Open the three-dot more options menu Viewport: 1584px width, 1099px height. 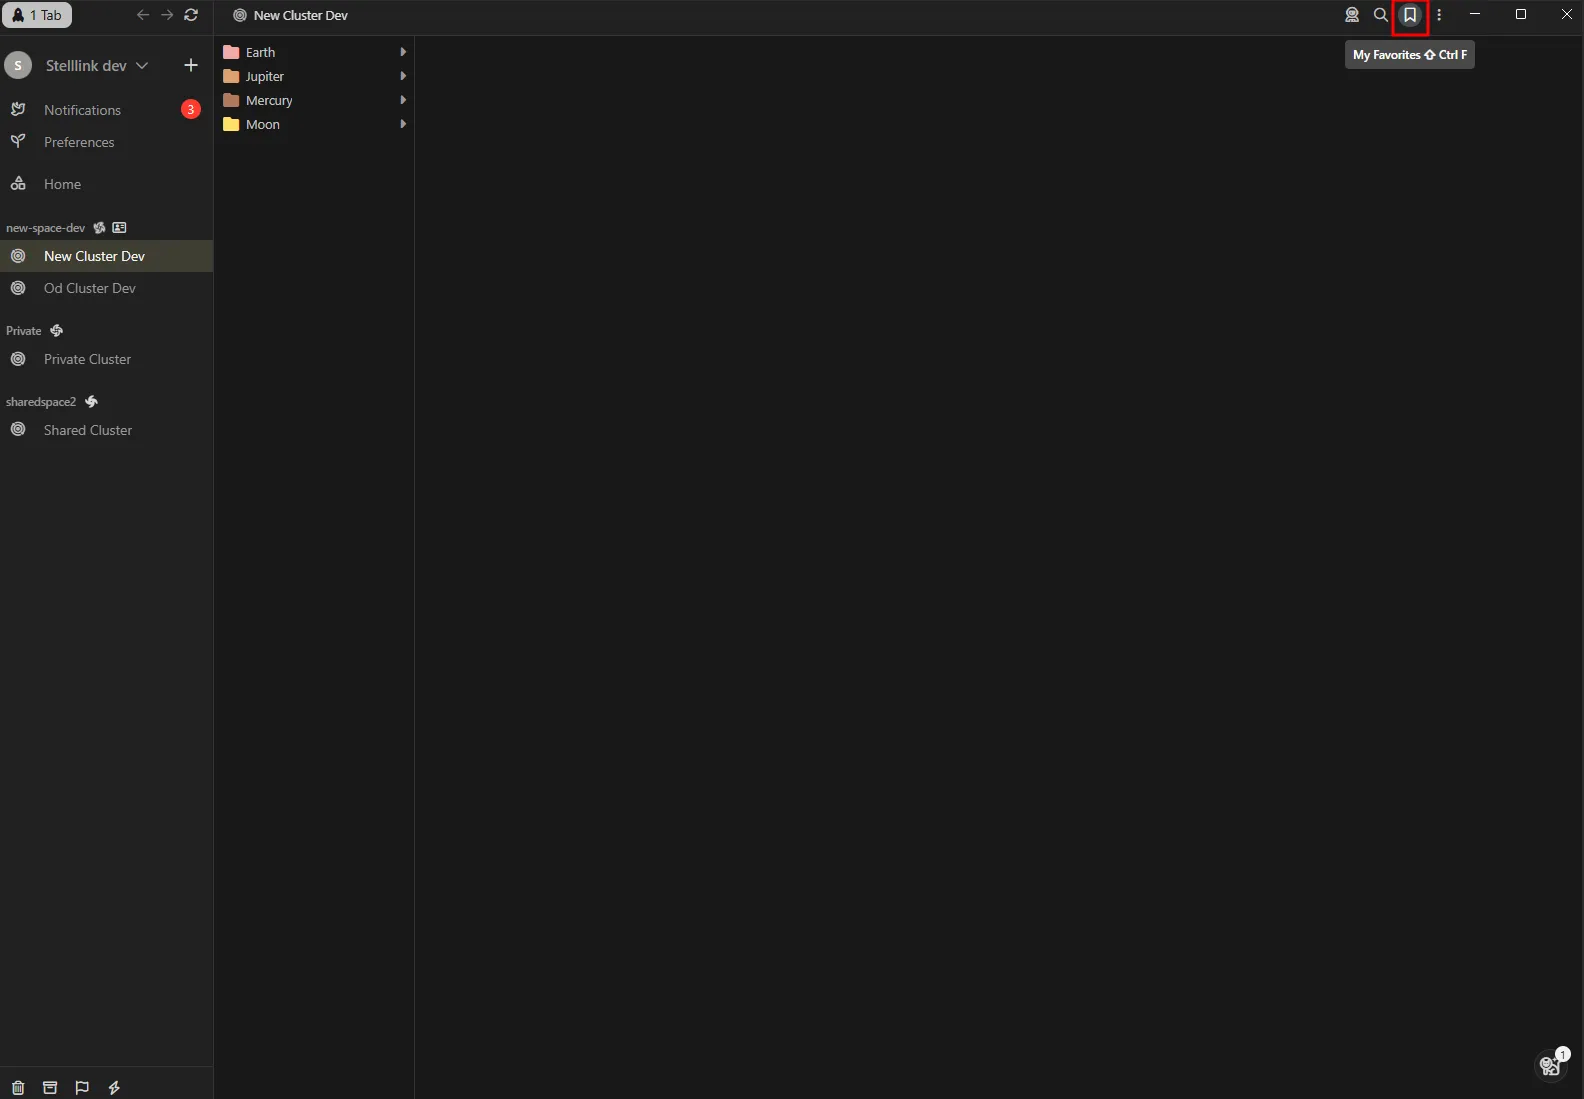coord(1439,15)
